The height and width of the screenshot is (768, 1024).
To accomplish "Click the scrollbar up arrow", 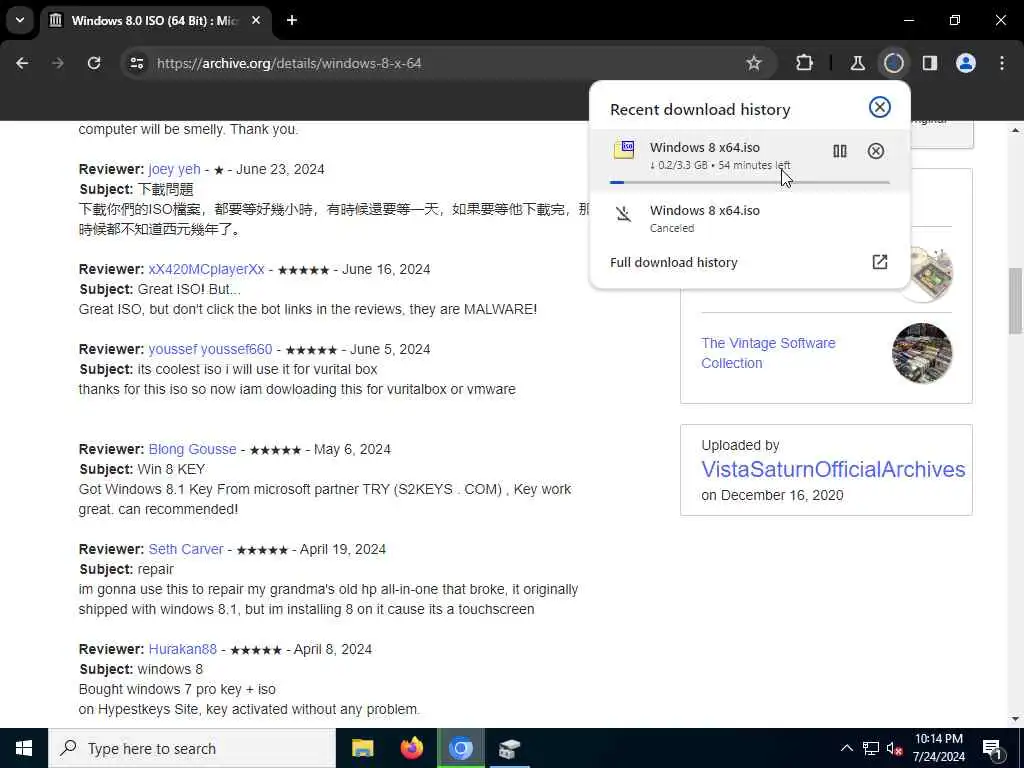I will 1016,130.
